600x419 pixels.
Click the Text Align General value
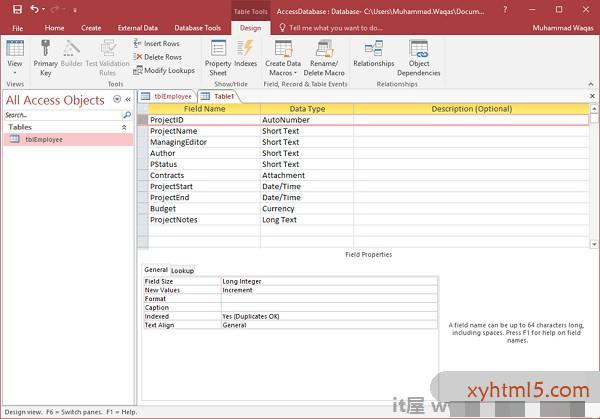click(329, 325)
